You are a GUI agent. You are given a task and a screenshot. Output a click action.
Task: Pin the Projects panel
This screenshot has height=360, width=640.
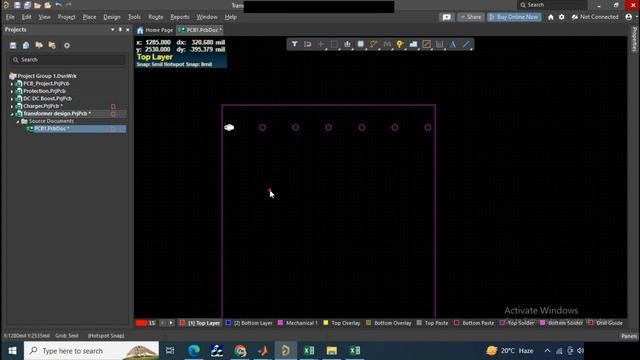pos(120,29)
